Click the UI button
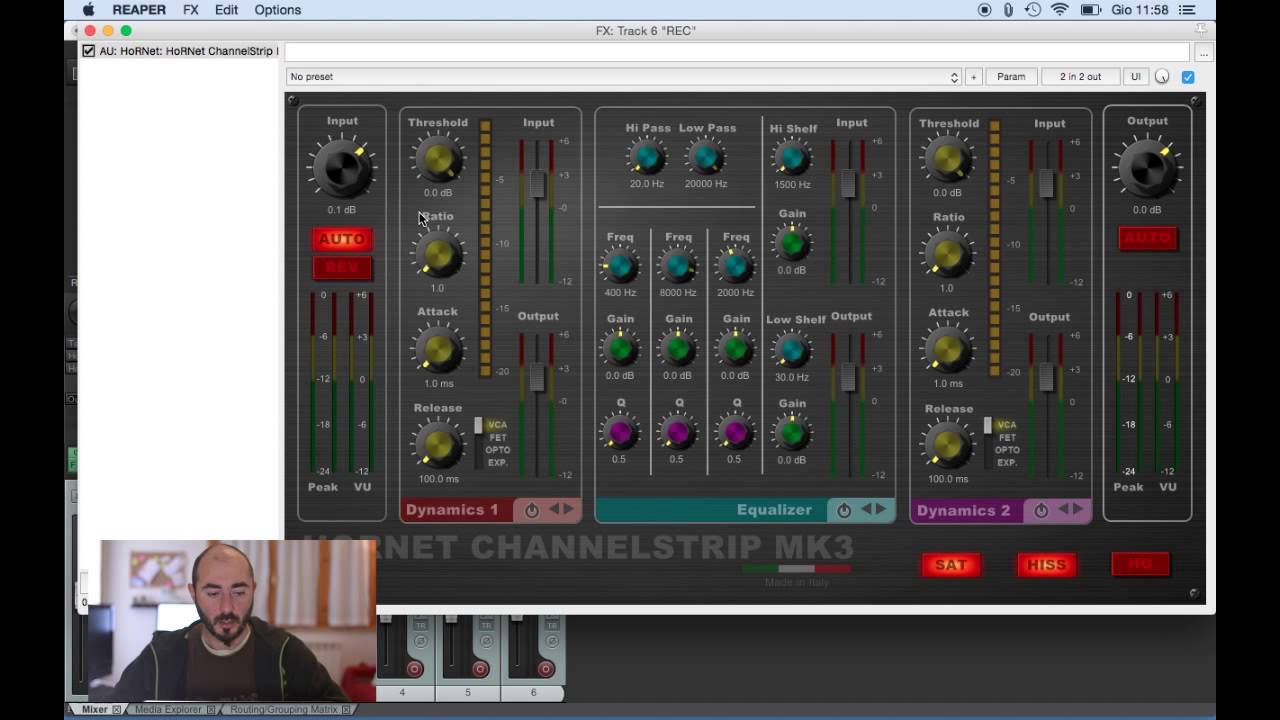1280x720 pixels. pos(1136,77)
